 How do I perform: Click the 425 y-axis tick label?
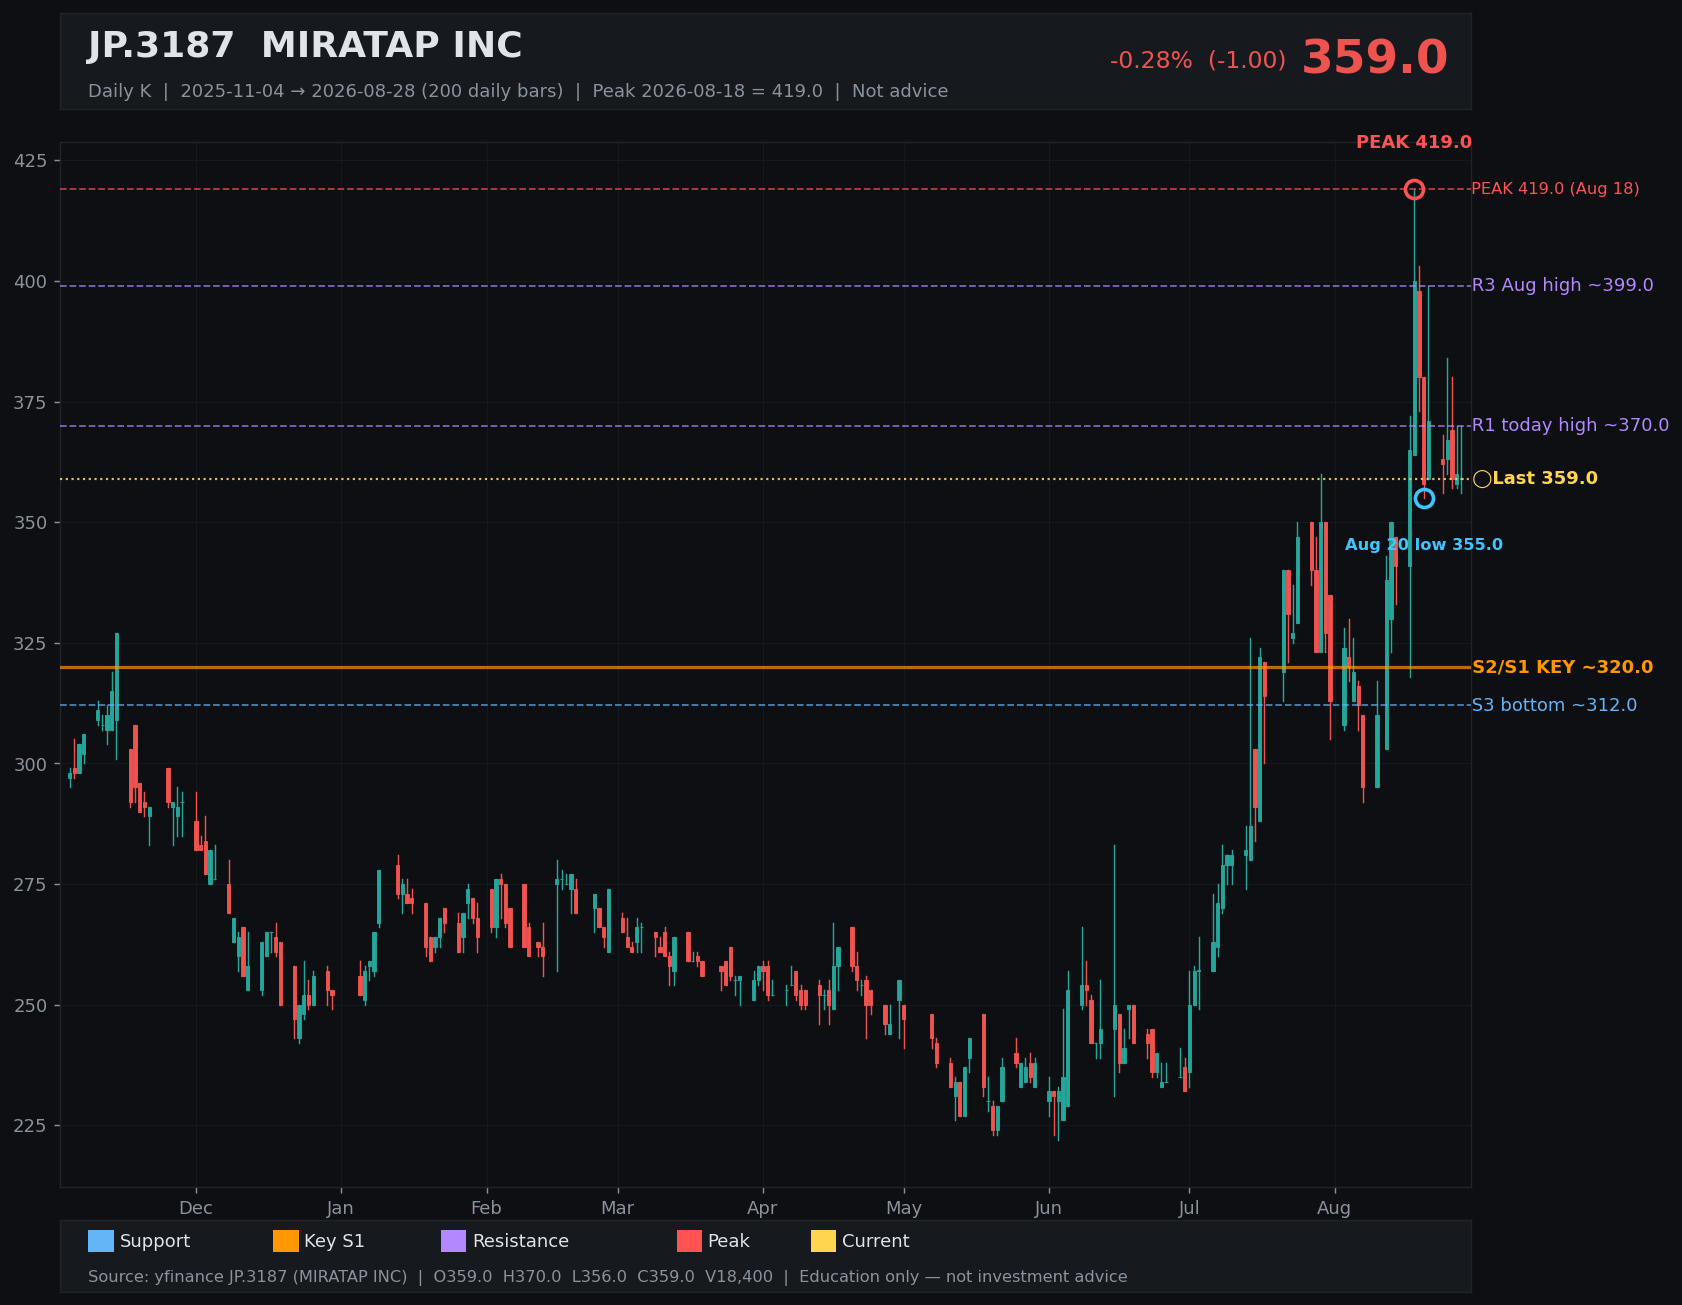30,161
